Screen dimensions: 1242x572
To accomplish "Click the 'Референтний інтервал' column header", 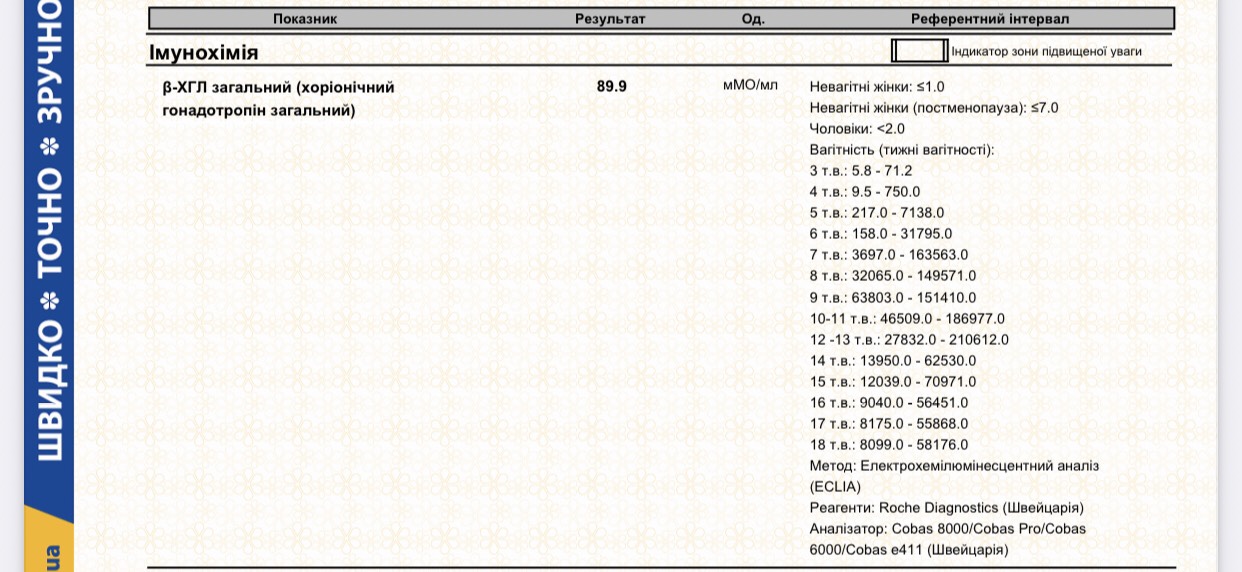I will (989, 19).
